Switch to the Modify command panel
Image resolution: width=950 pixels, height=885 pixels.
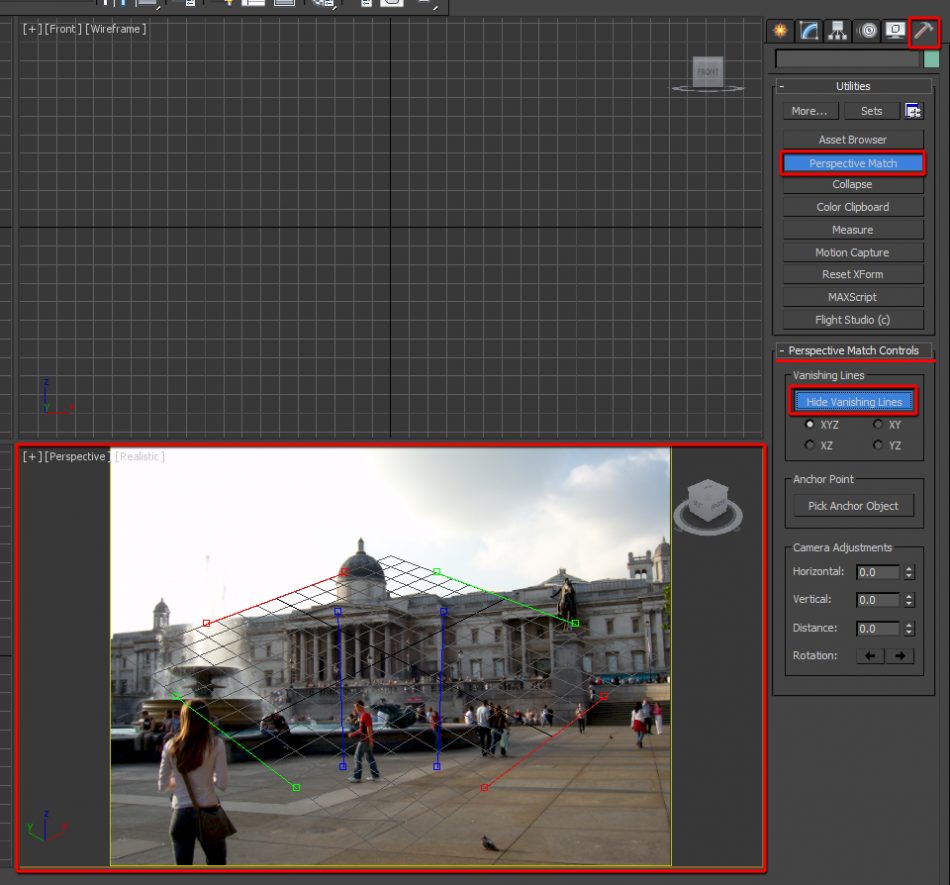coord(808,30)
